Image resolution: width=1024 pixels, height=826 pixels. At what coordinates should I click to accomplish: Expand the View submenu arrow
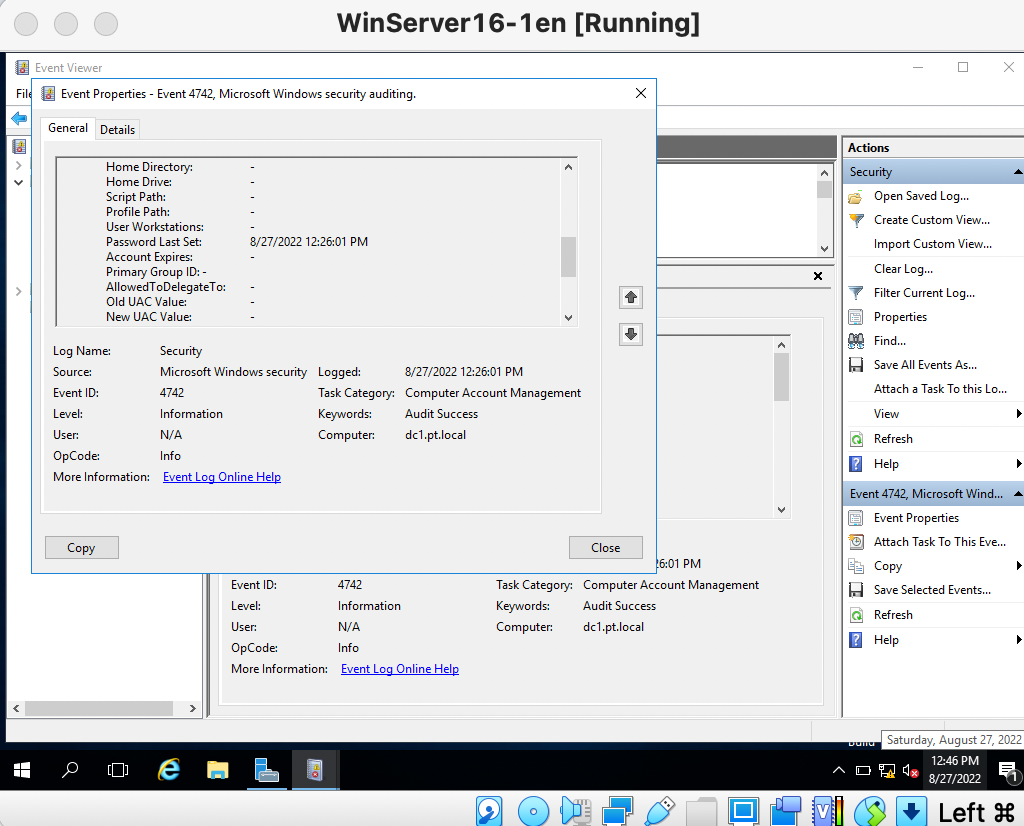point(1018,414)
